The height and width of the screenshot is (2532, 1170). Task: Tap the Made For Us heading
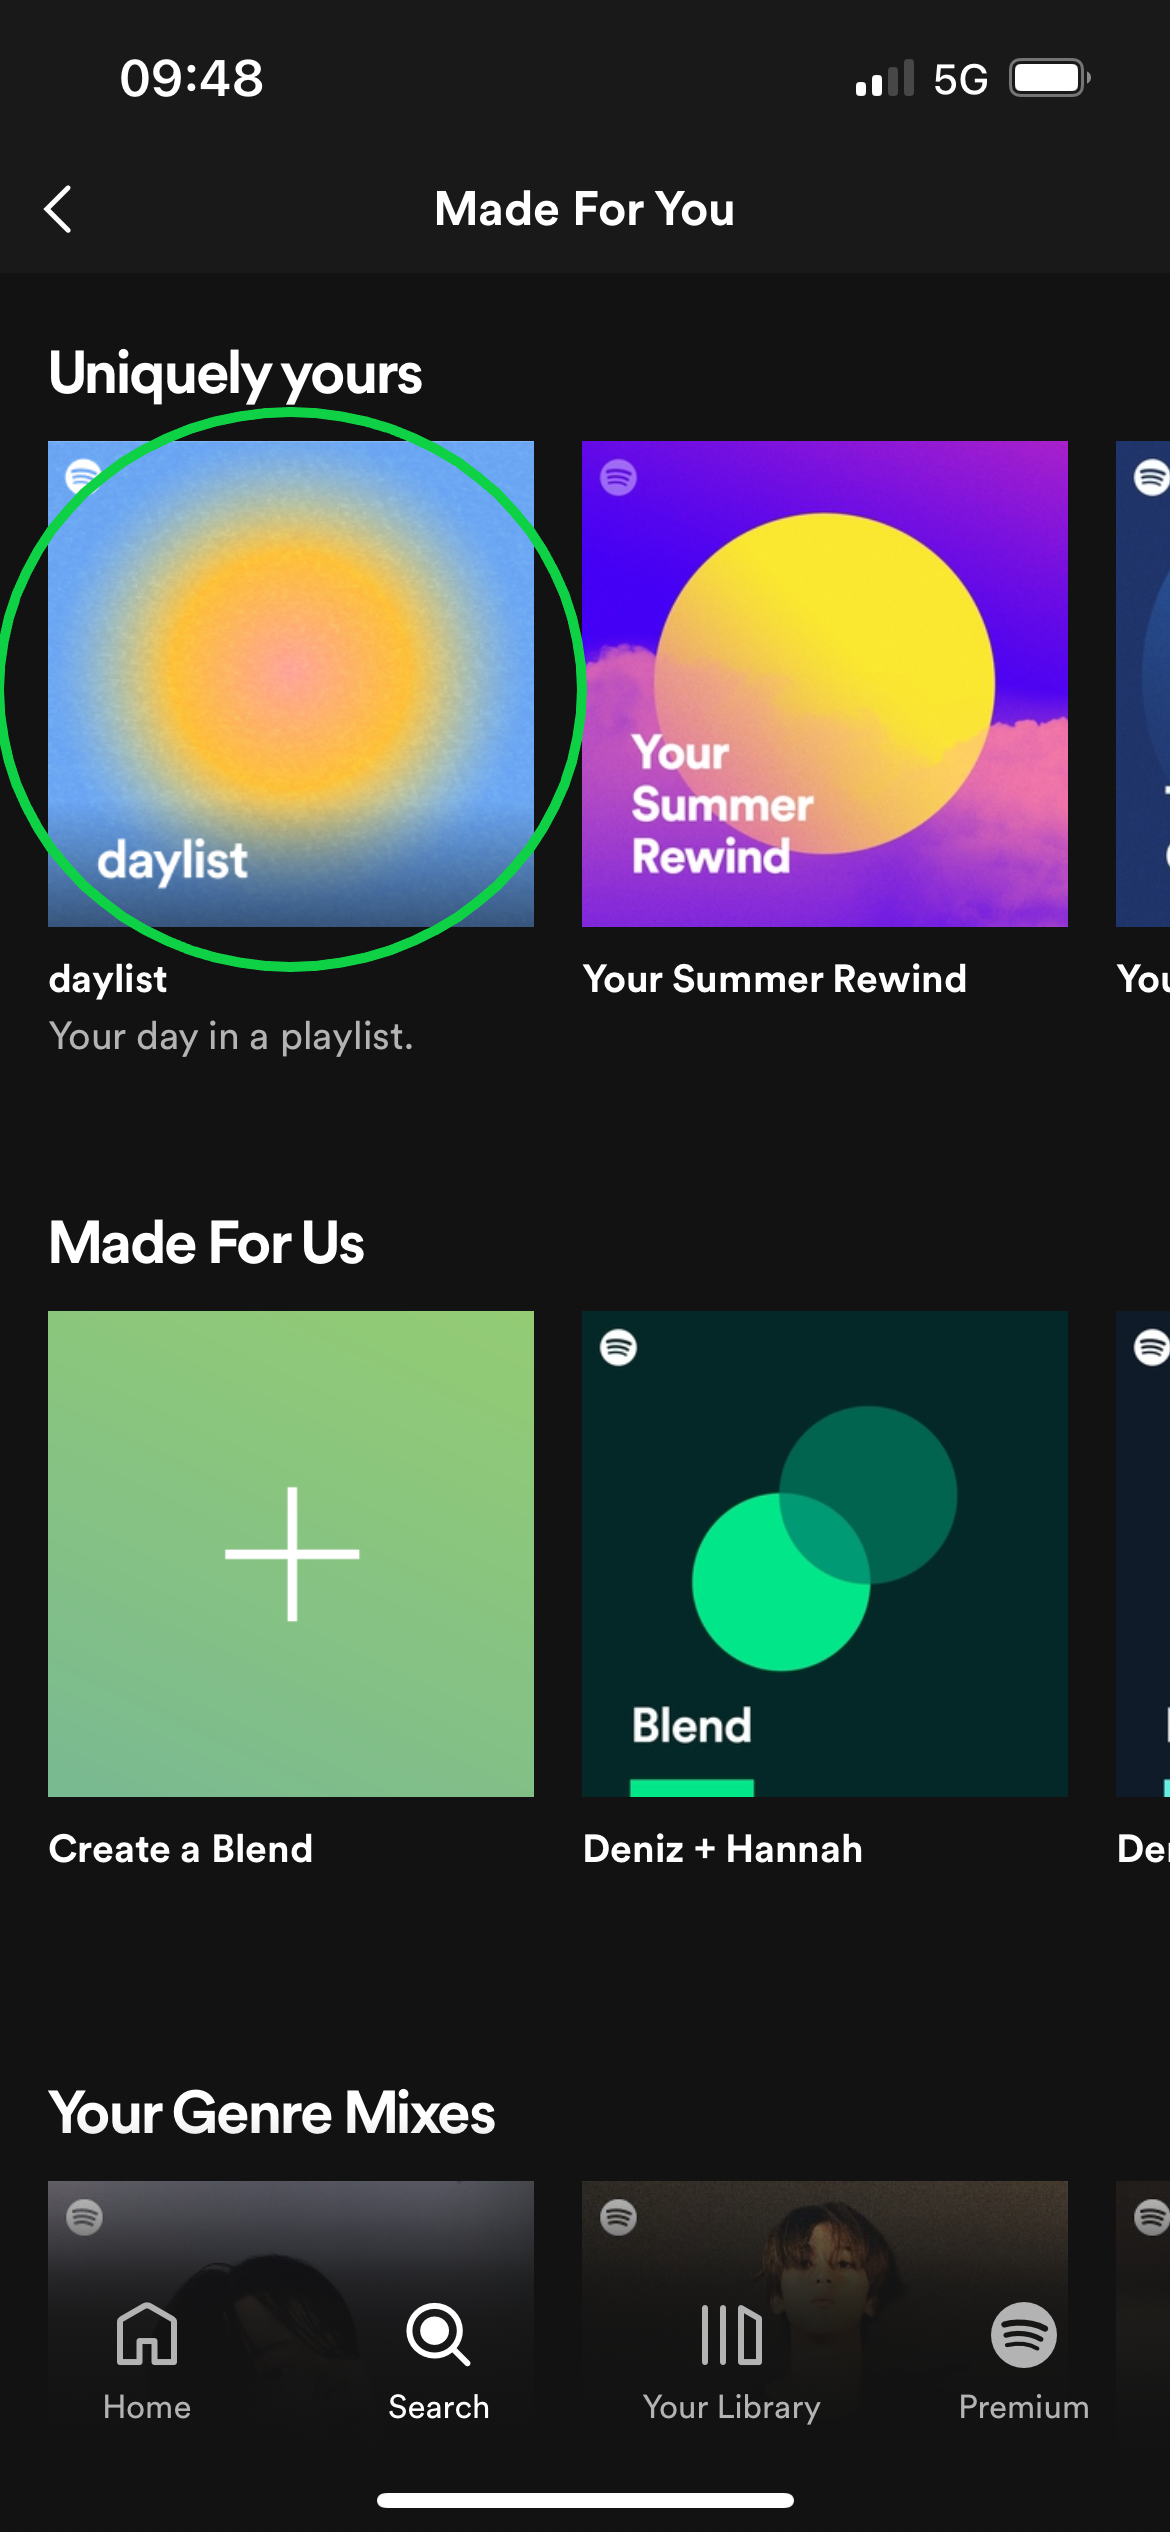pyautogui.click(x=207, y=1243)
